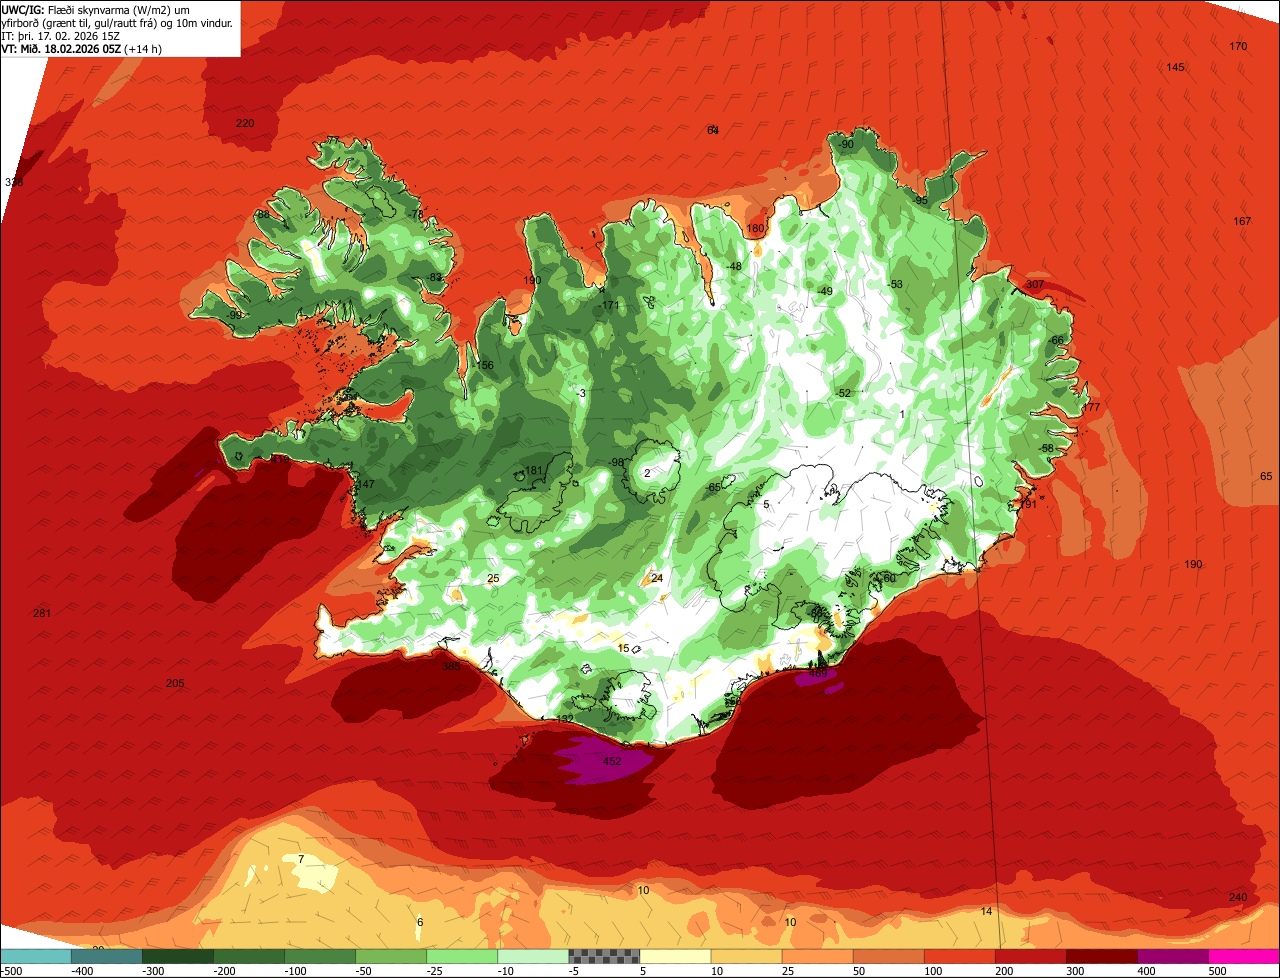Image resolution: width=1280 pixels, height=978 pixels.
Task: Click the '338' value at the left map edge
Action: 14,182
